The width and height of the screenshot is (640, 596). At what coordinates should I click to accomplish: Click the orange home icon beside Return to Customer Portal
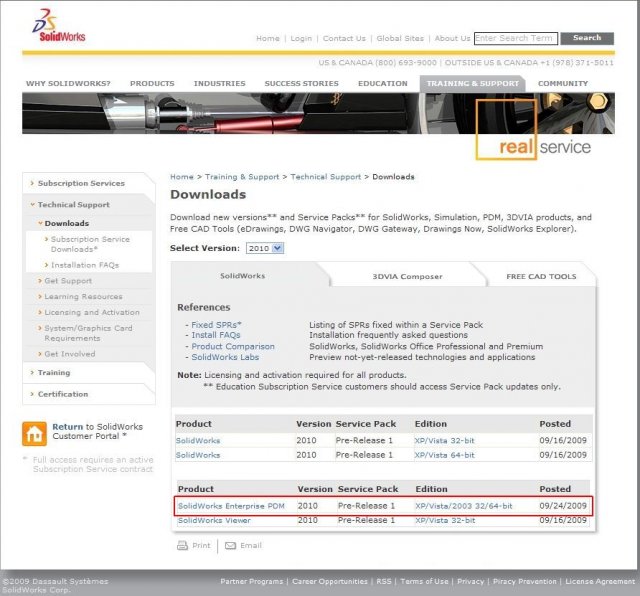(34, 434)
